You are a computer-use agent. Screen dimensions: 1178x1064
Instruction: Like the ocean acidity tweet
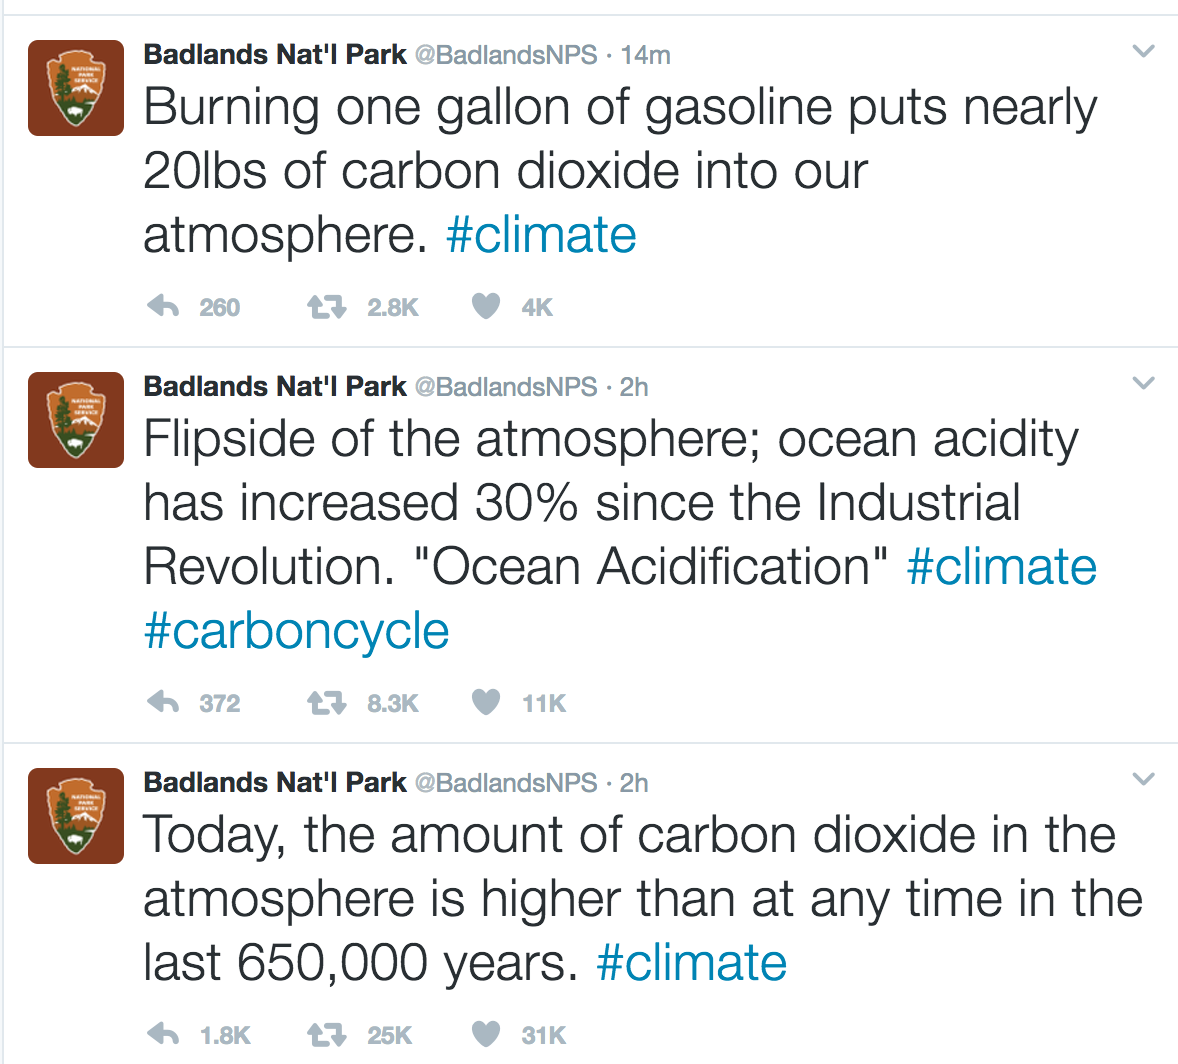click(486, 702)
